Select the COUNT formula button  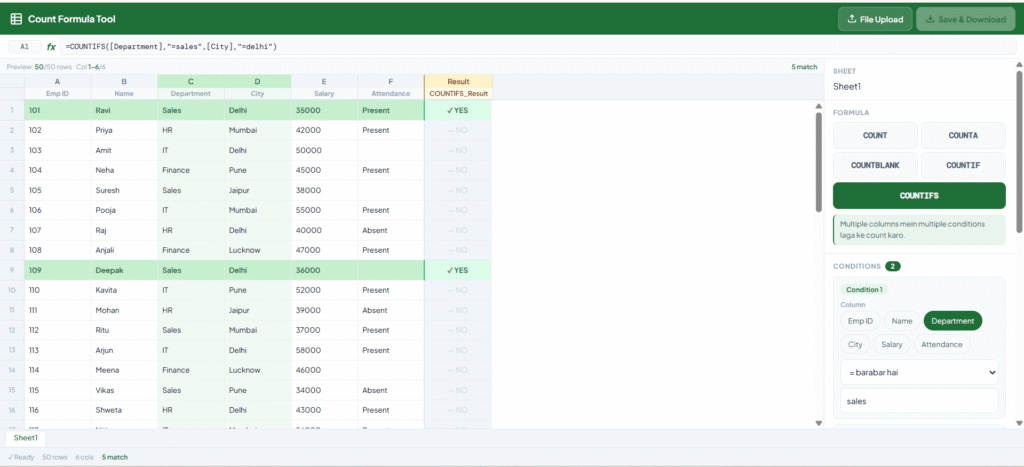[x=875, y=135]
